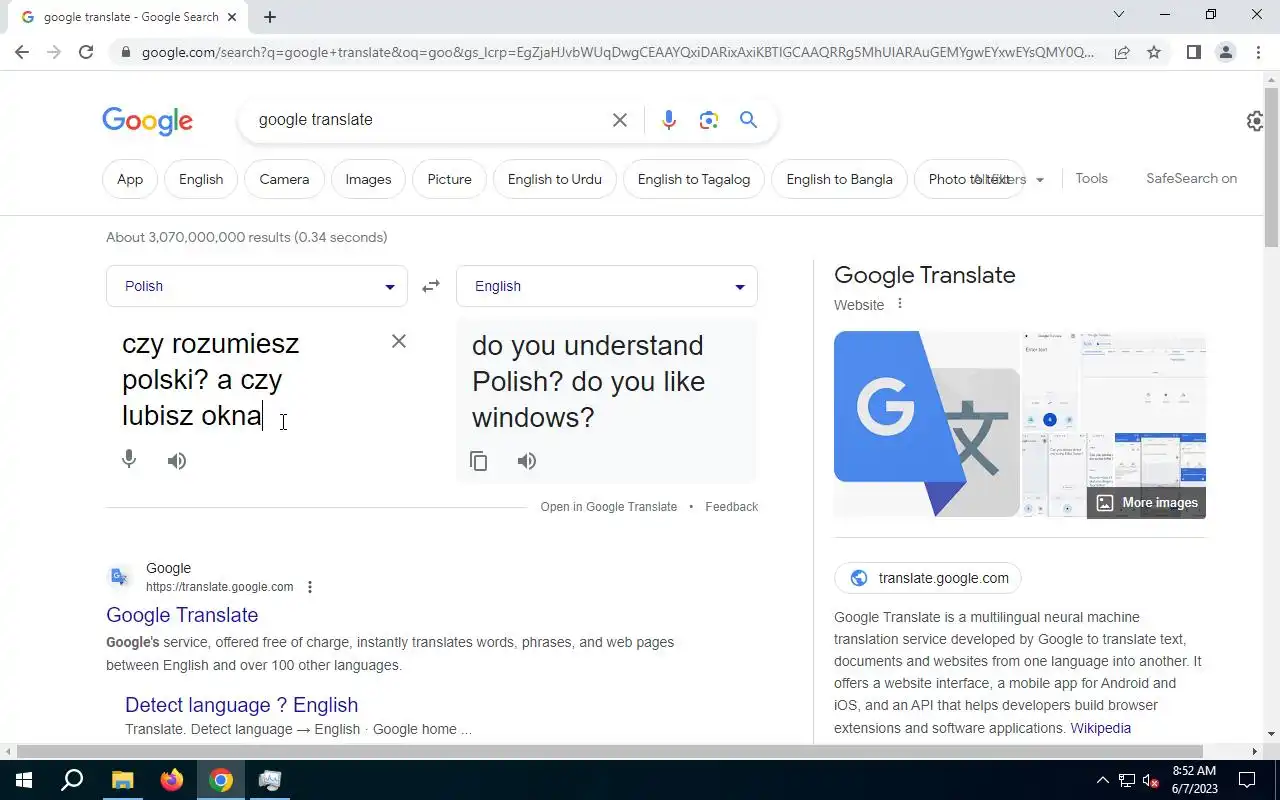
Task: Open a new Chrome tab
Action: coord(270,17)
